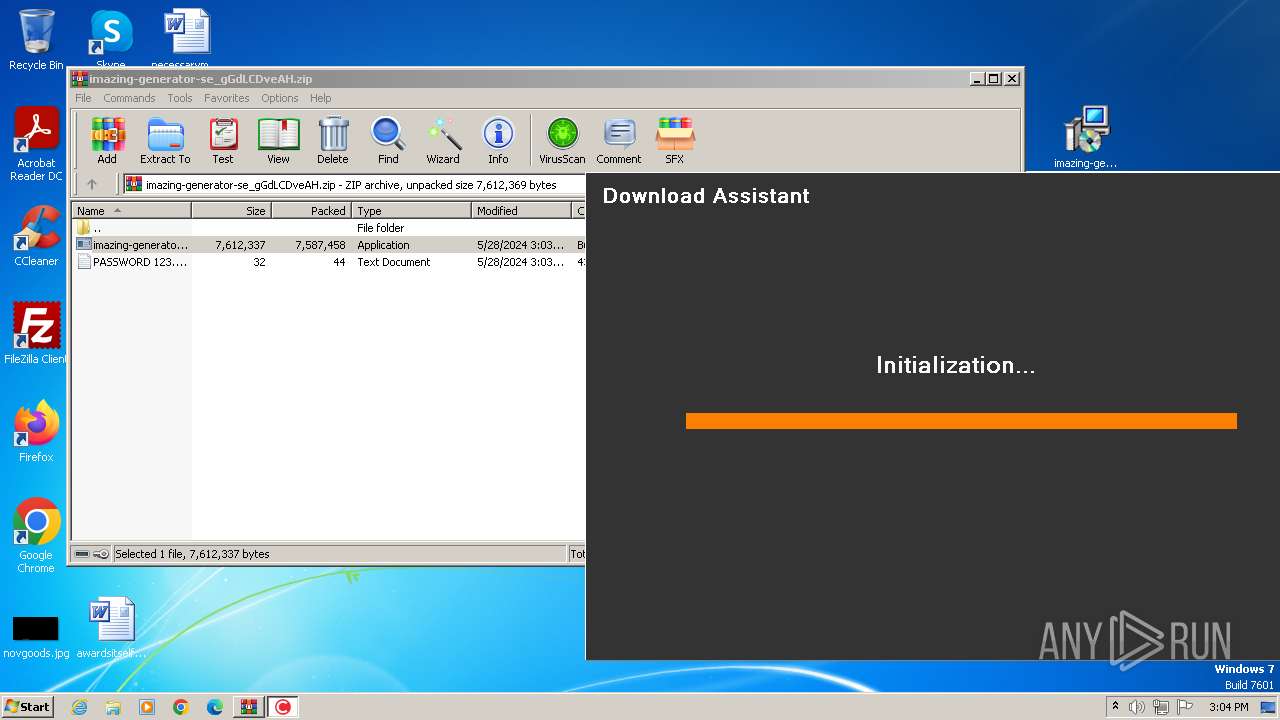Click the orange initialization progress bar
Screen dimensions: 1280x720
pyautogui.click(x=961, y=421)
